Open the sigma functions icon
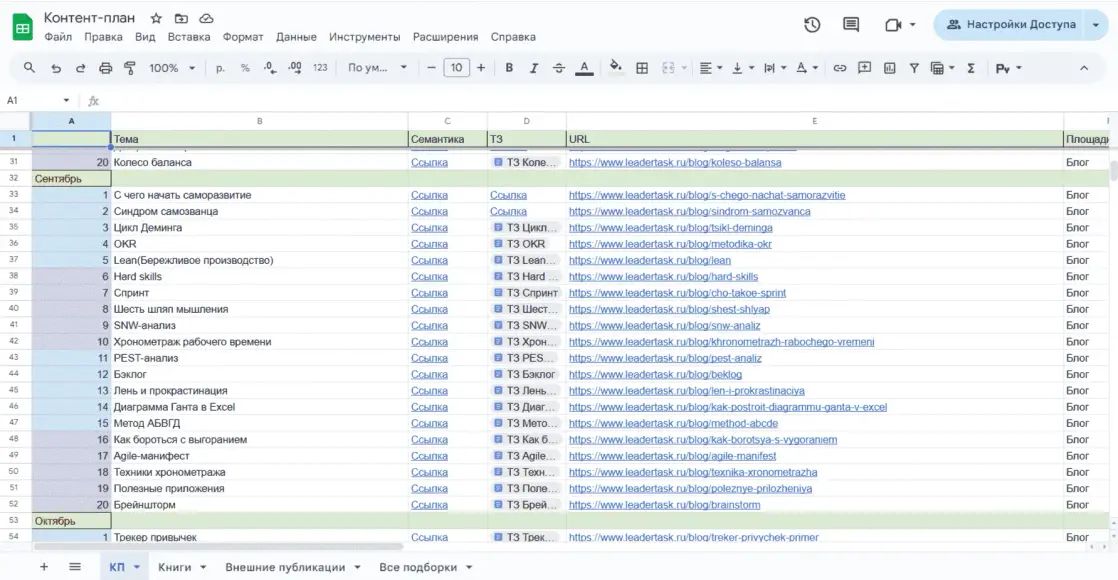 [x=970, y=68]
